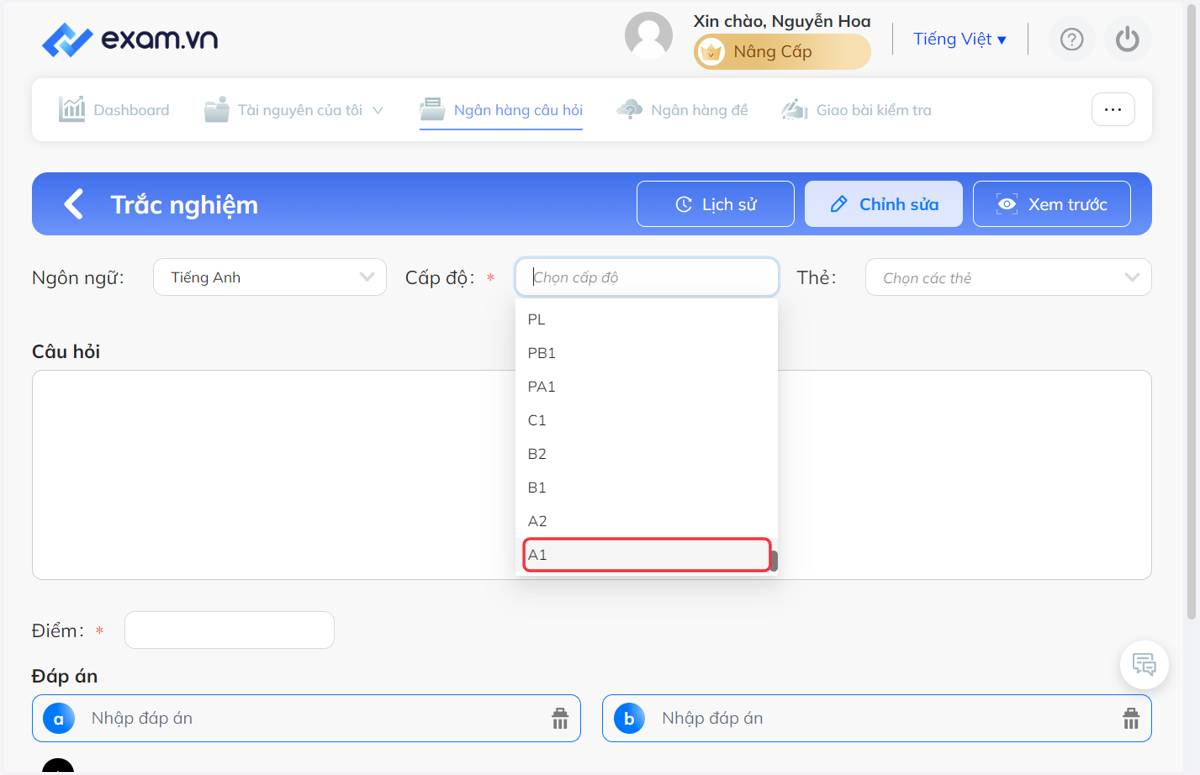1200x775 pixels.
Task: Delete answer a with trash icon
Action: 560,718
